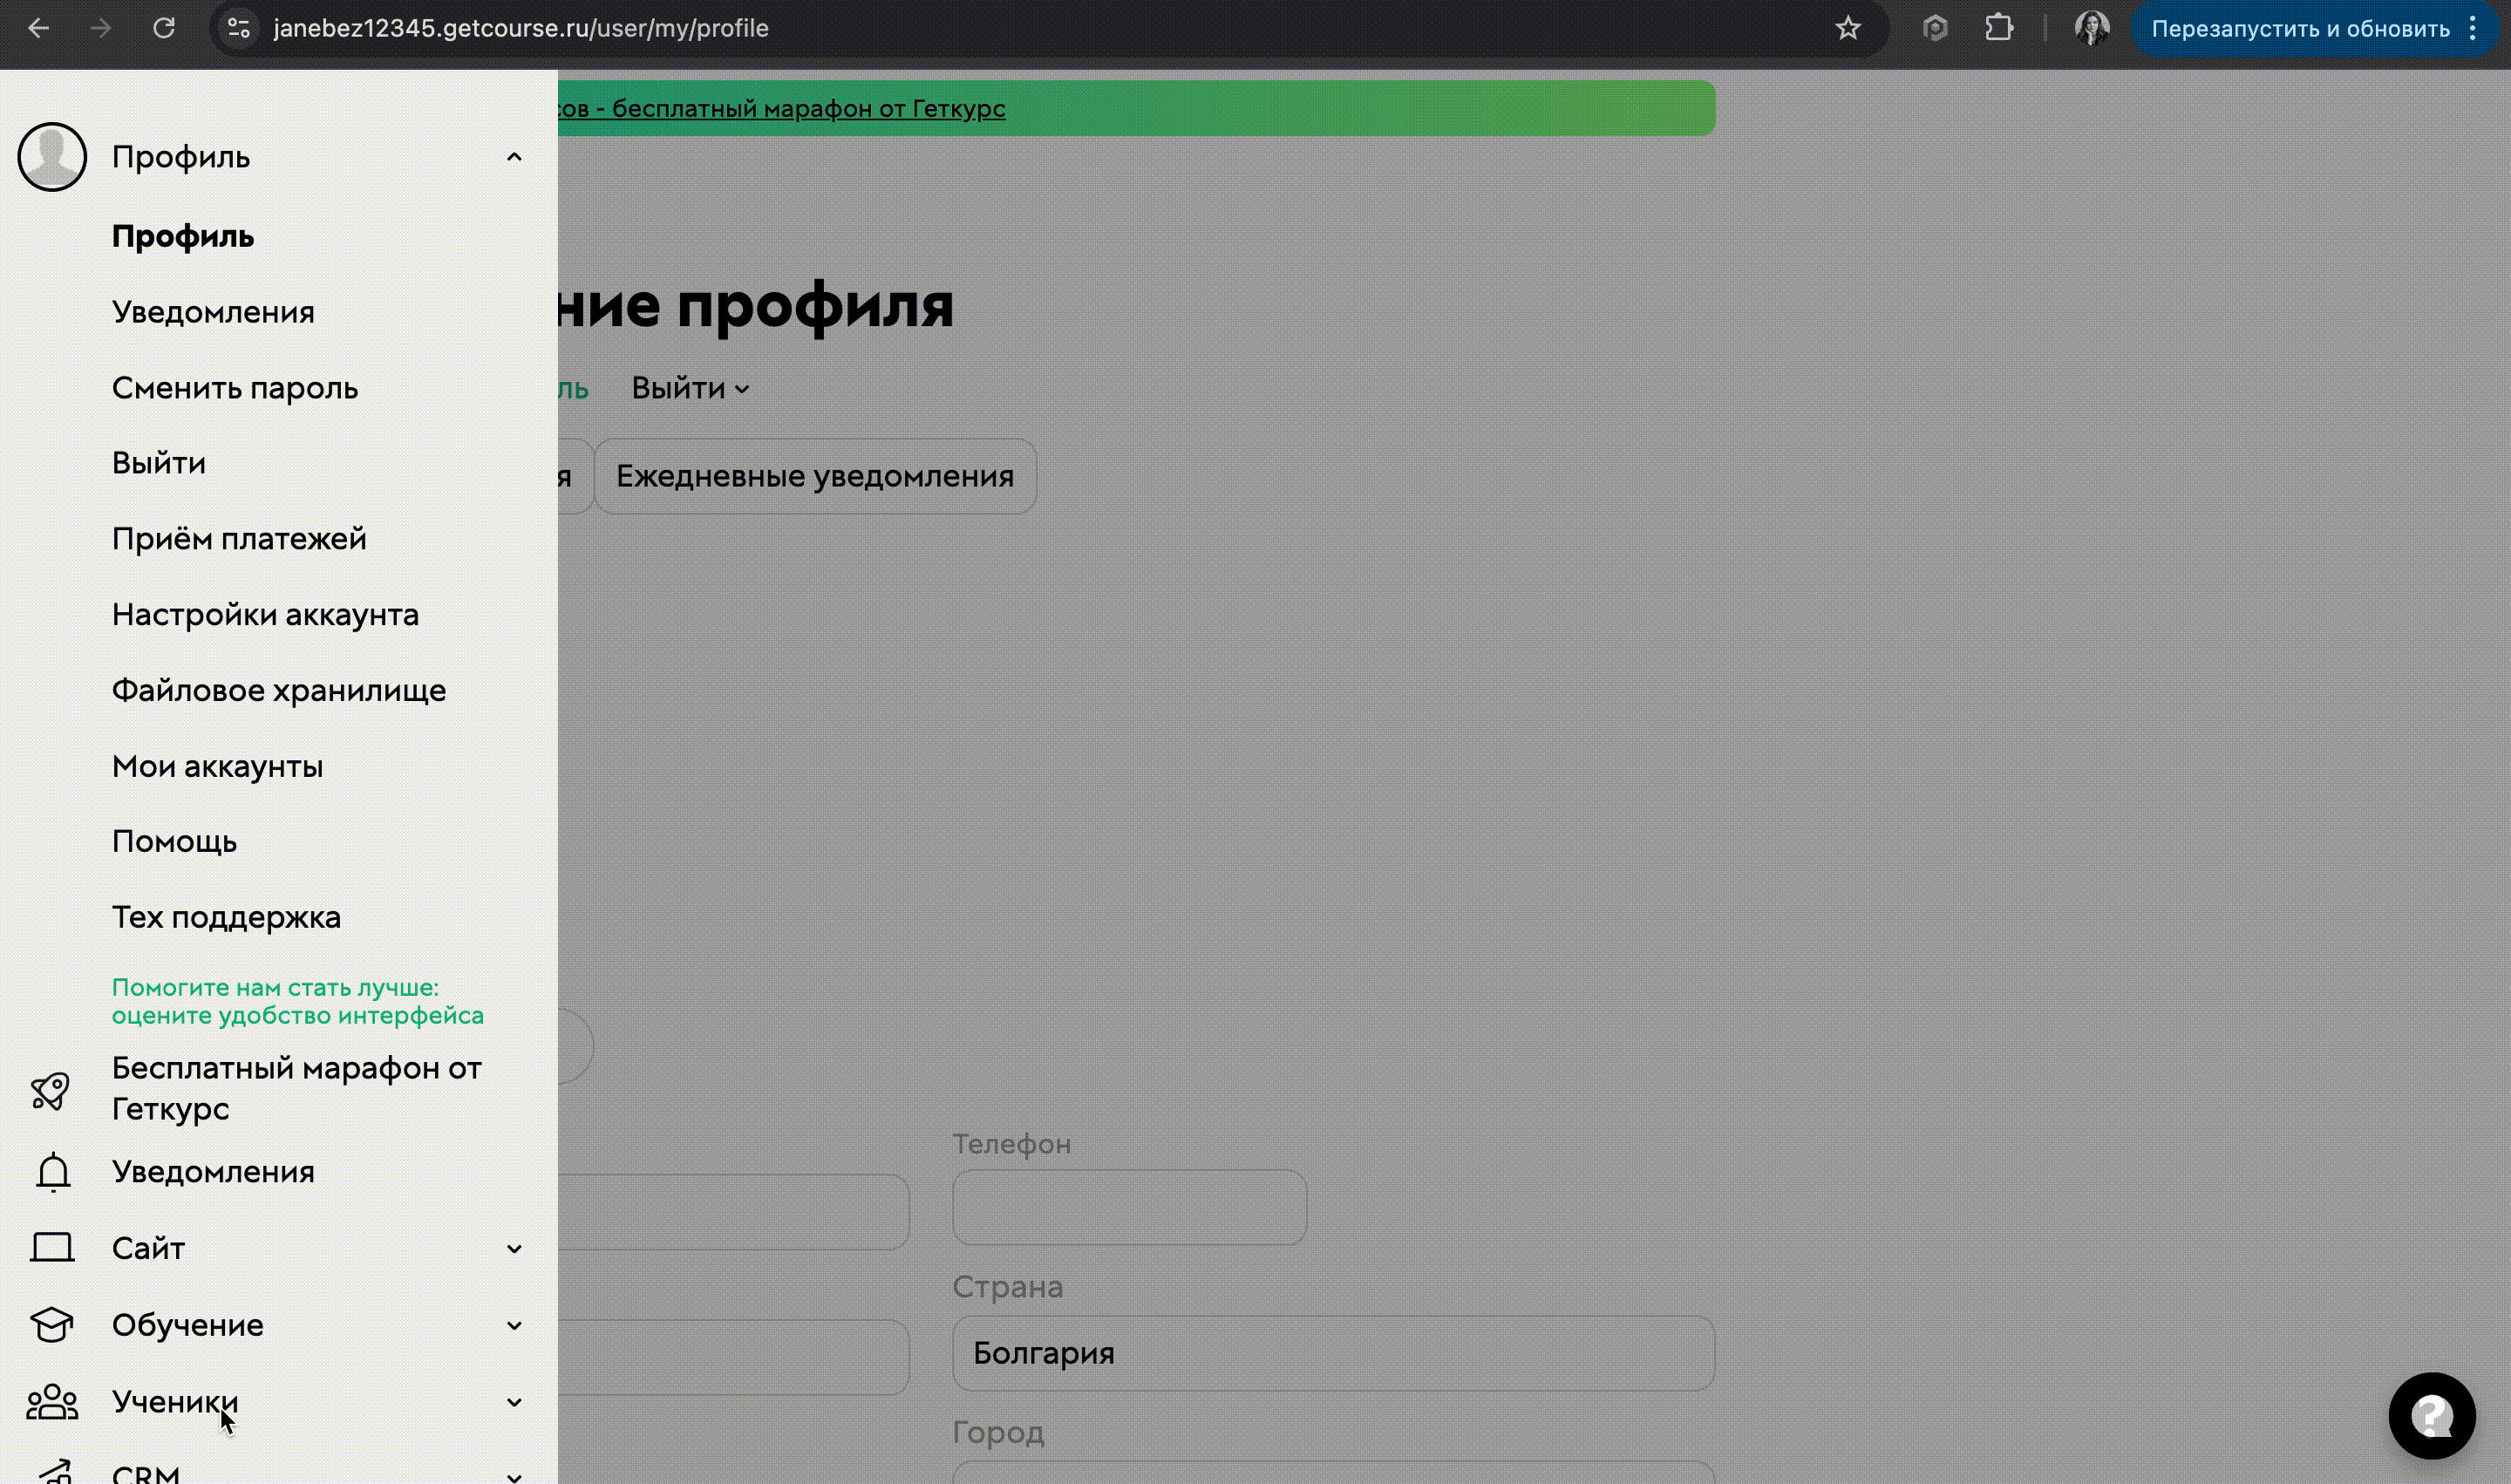Click the graduation cap Обучение icon
The width and height of the screenshot is (2511, 1484).
(52, 1325)
